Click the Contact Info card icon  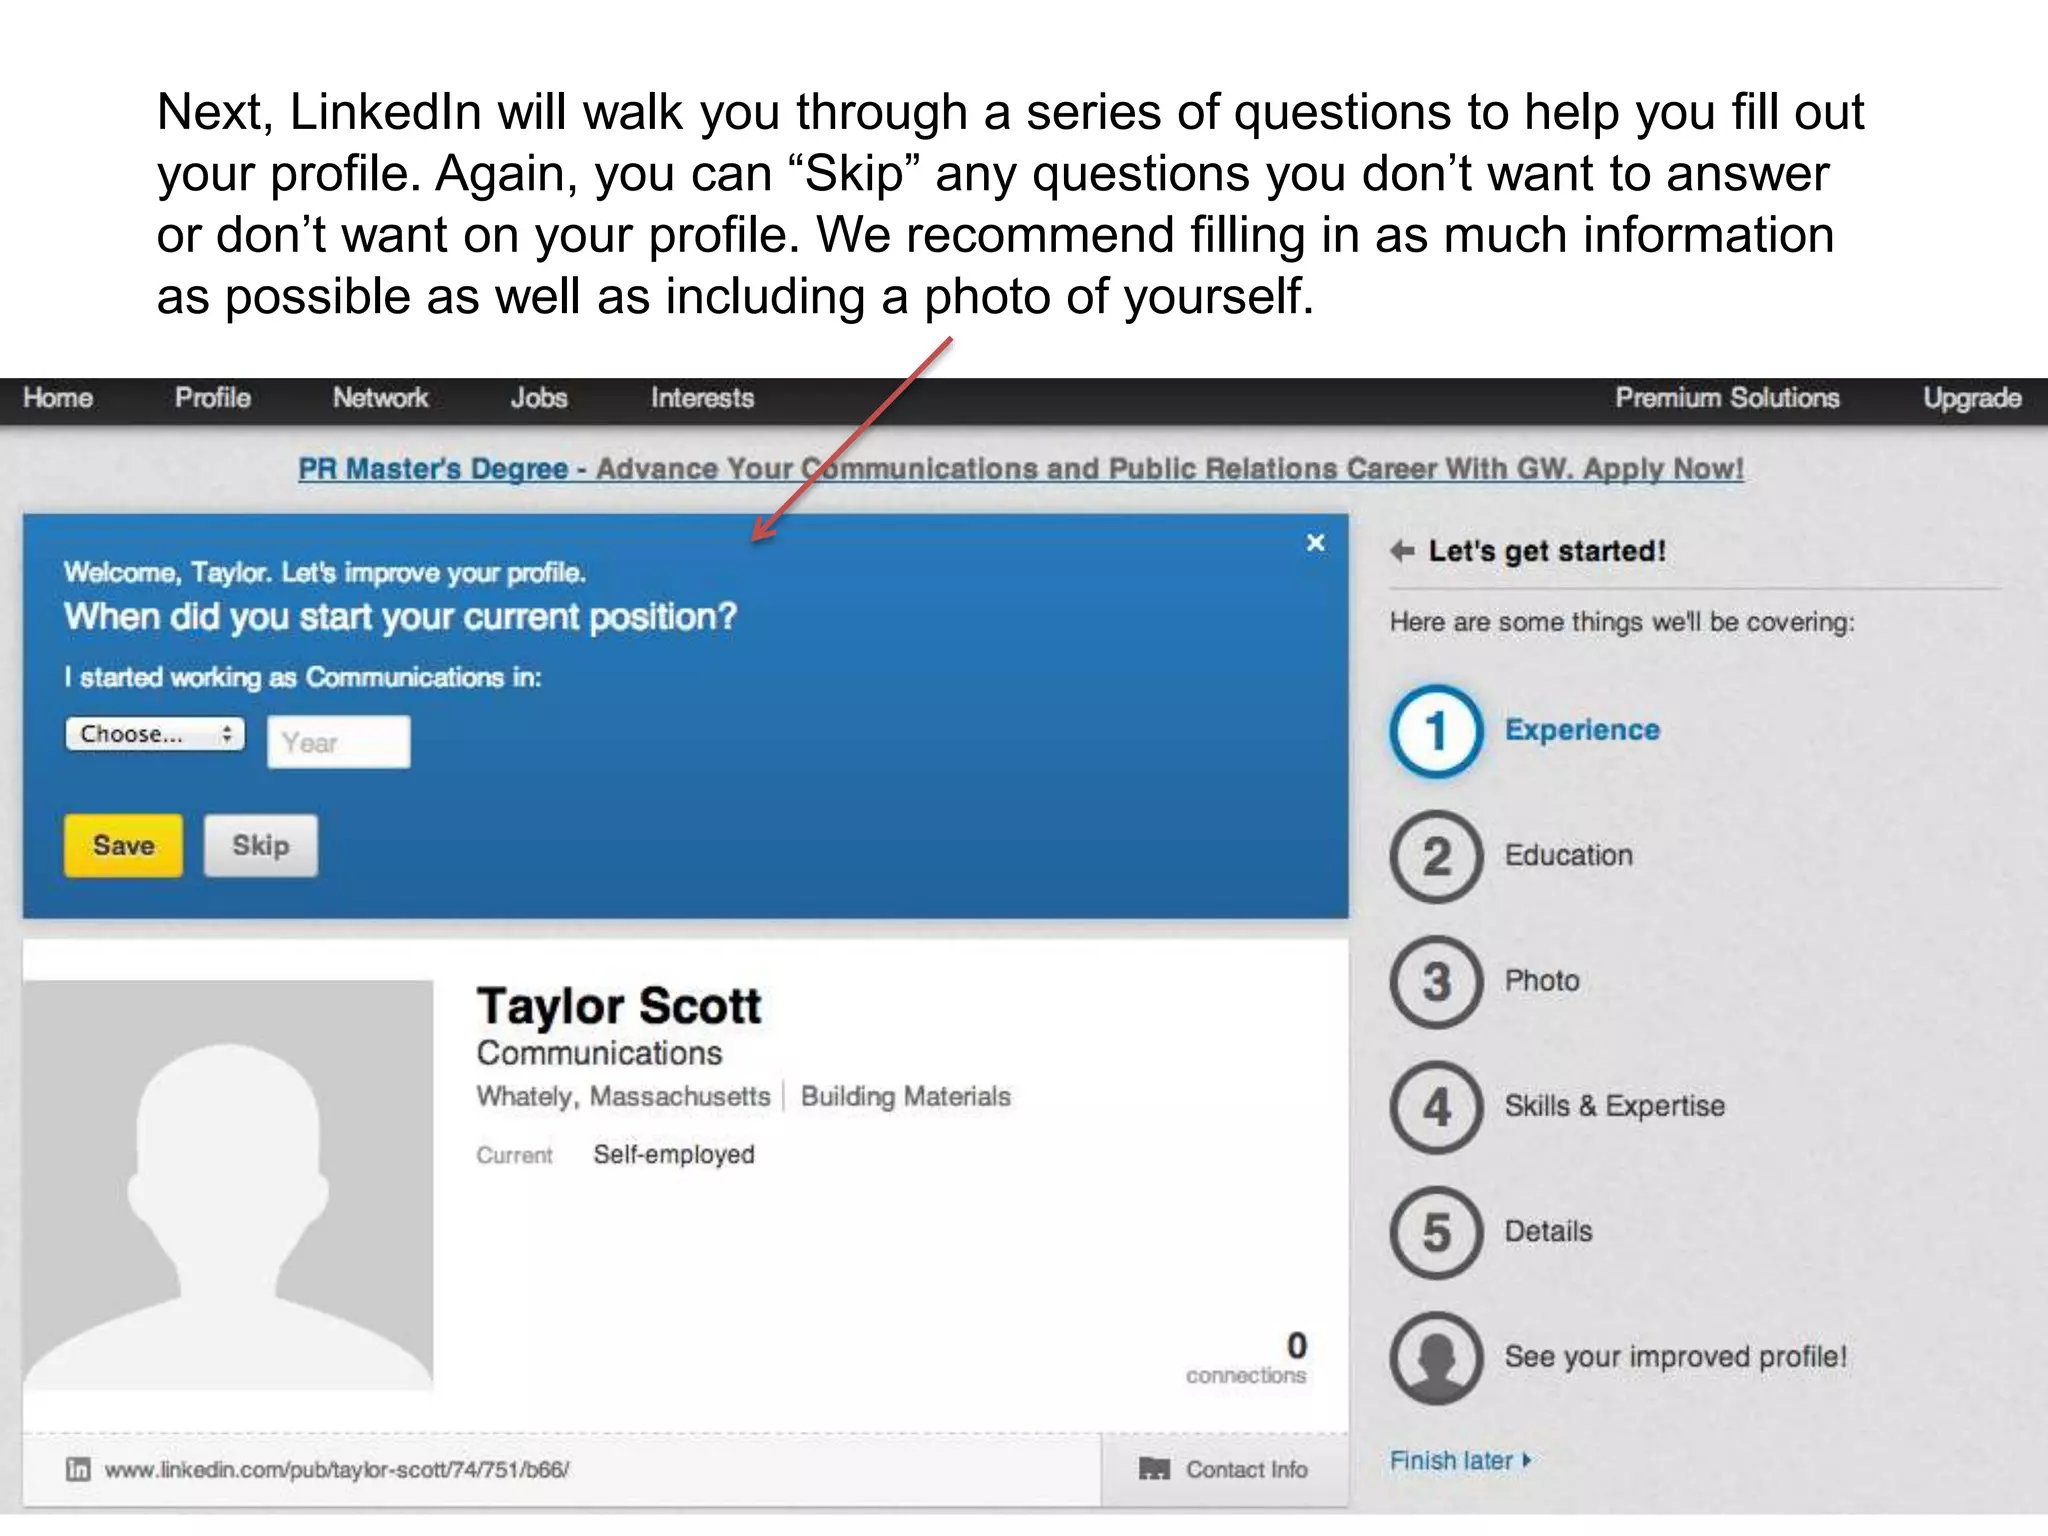coord(1154,1469)
